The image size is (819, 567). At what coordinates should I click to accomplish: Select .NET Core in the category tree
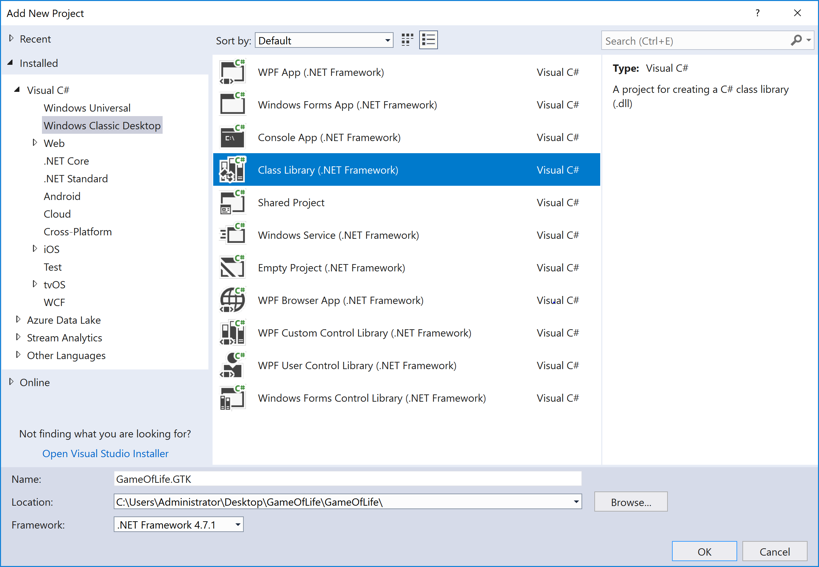[x=66, y=161]
